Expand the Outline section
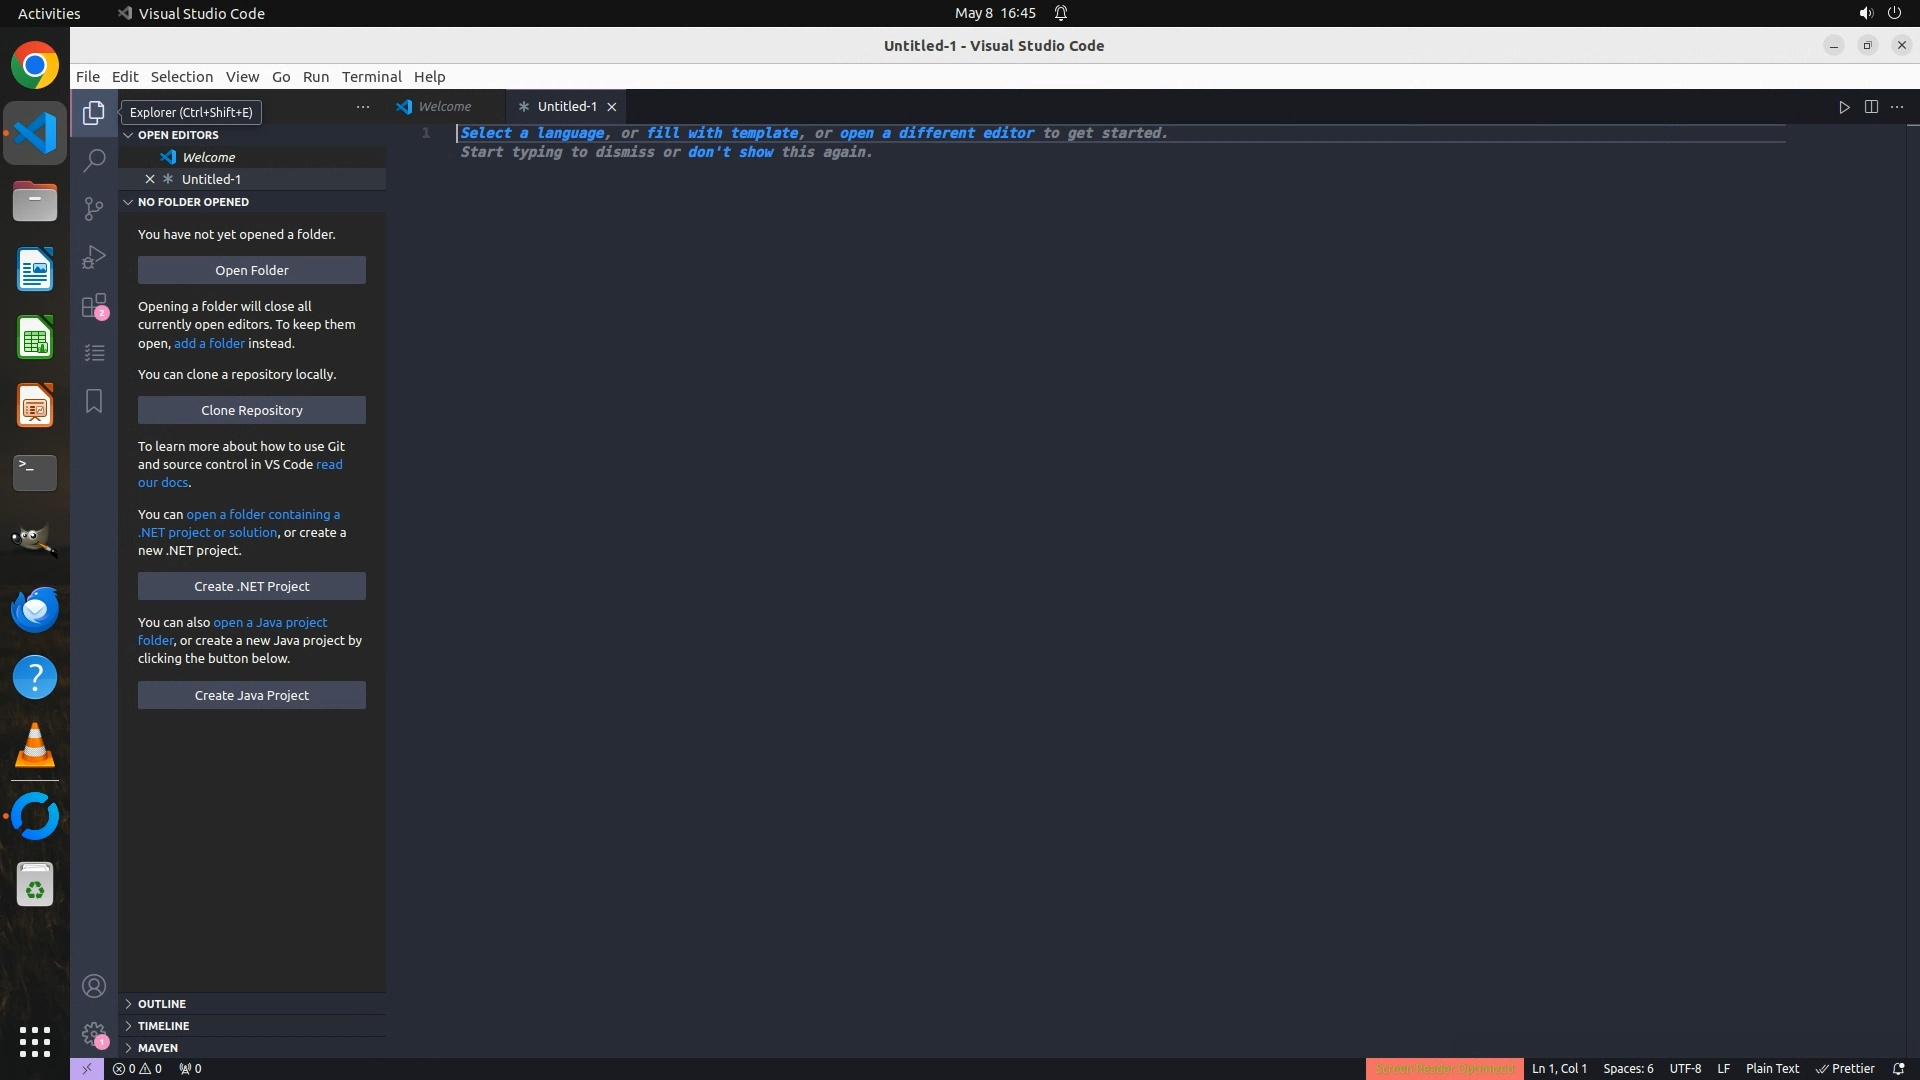1920x1080 pixels. [162, 1004]
